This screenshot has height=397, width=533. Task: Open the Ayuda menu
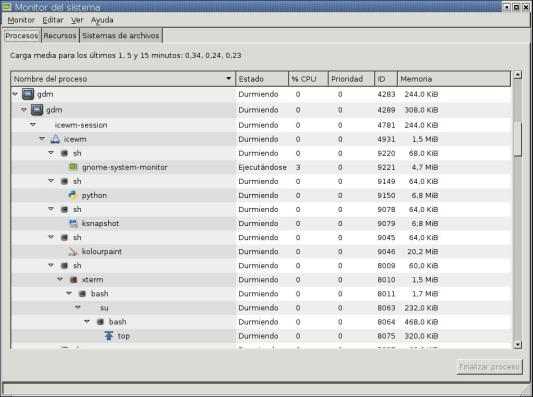point(102,20)
